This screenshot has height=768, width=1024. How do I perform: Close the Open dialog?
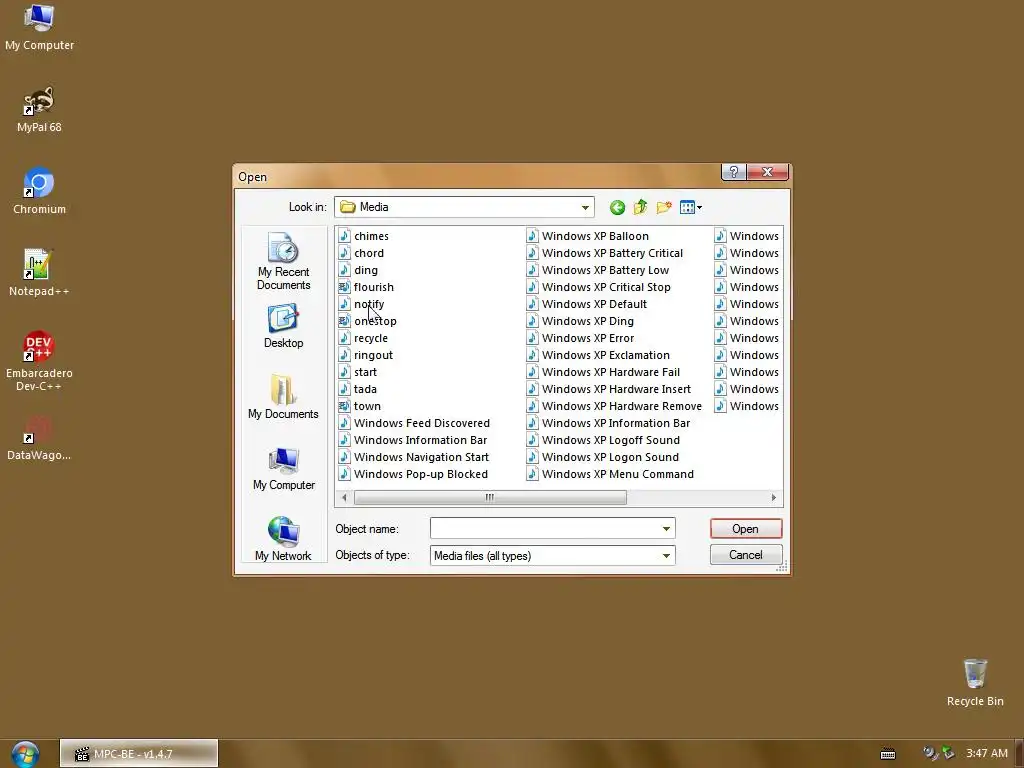coord(768,172)
